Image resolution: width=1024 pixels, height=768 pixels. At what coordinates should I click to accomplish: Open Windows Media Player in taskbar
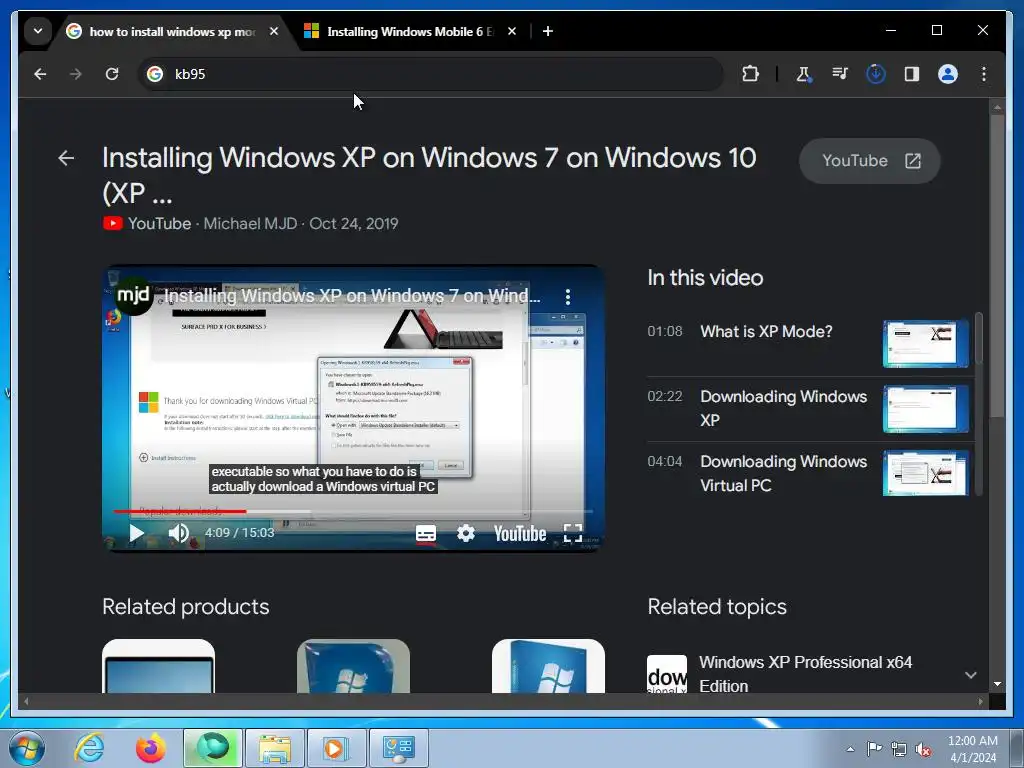click(x=336, y=748)
